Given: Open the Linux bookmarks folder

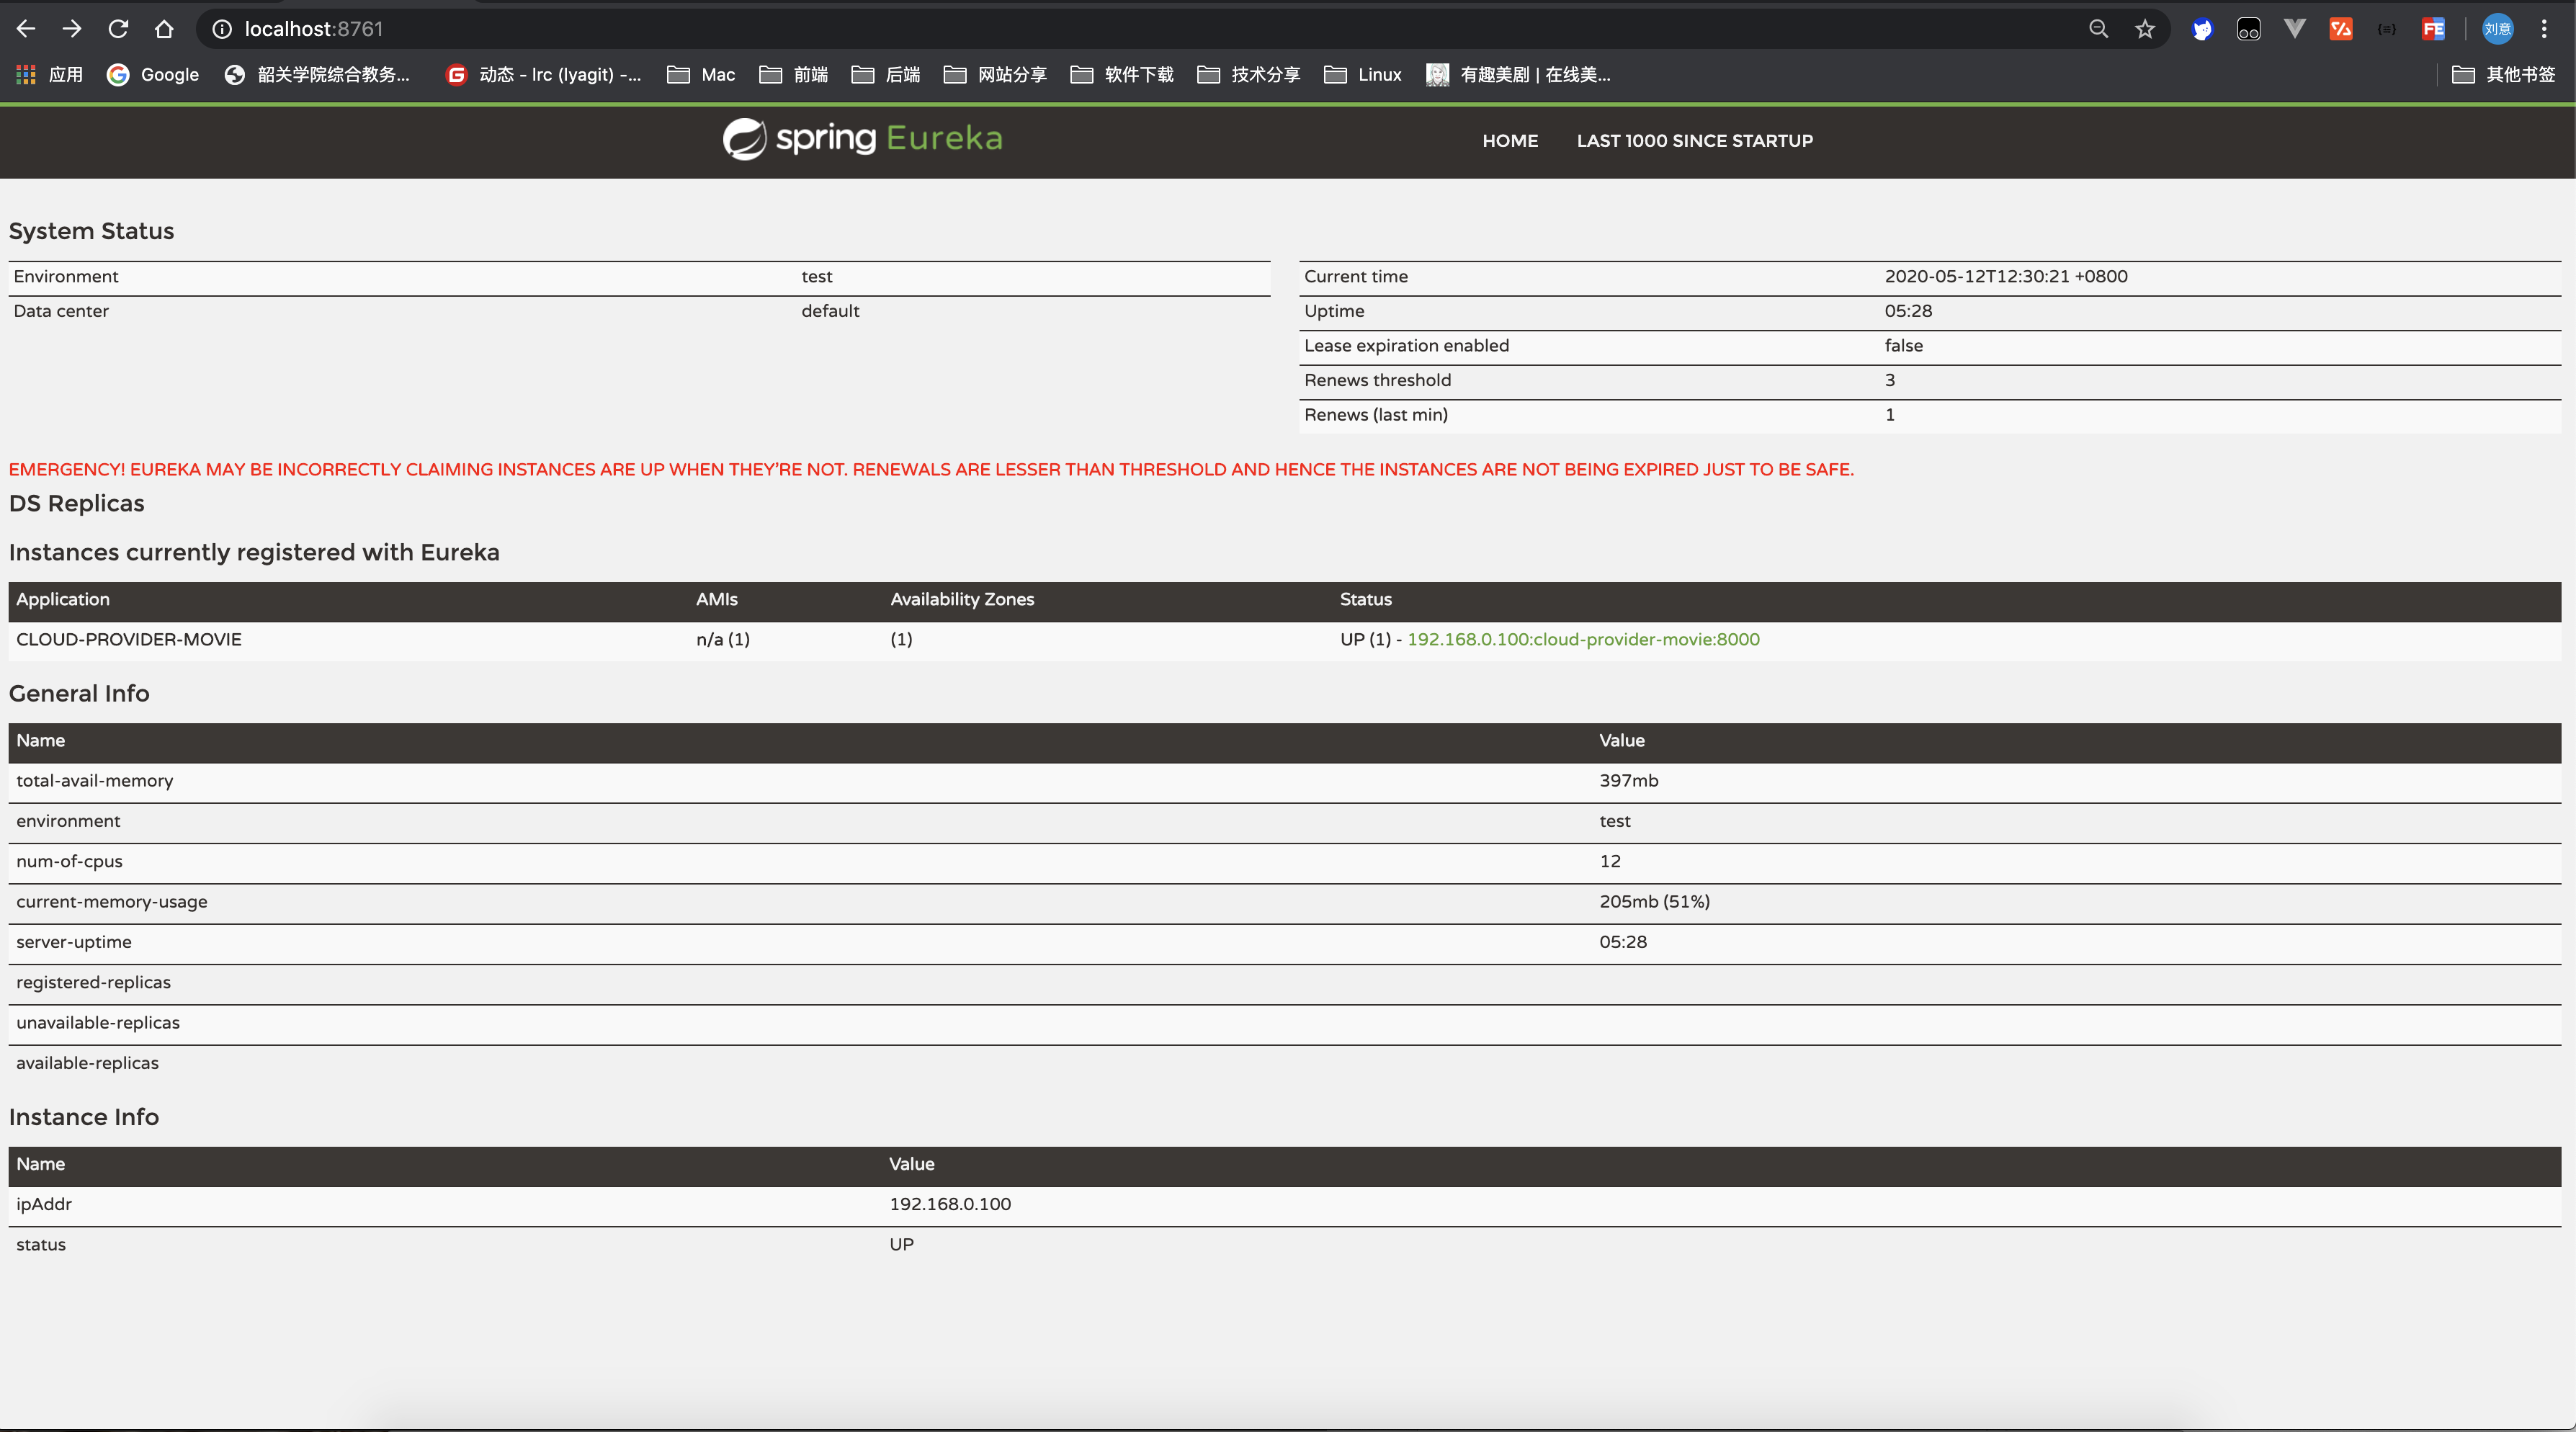Looking at the screenshot, I should pos(1363,75).
